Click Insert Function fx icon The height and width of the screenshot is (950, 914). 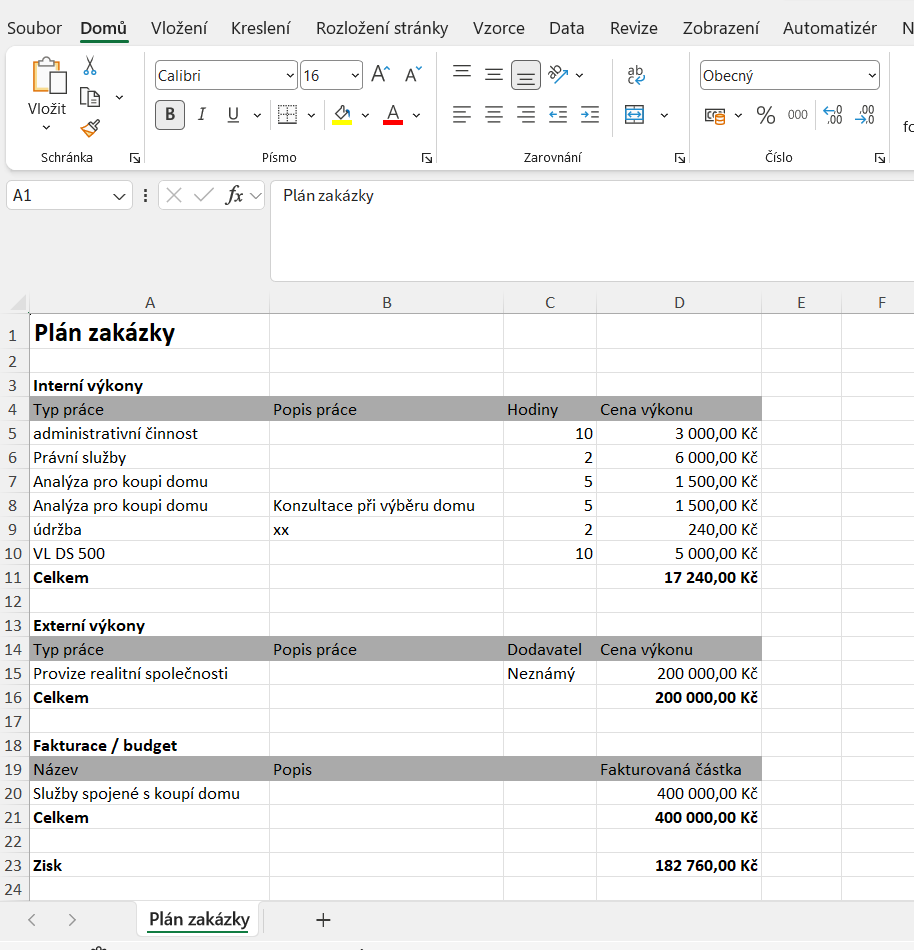[234, 195]
